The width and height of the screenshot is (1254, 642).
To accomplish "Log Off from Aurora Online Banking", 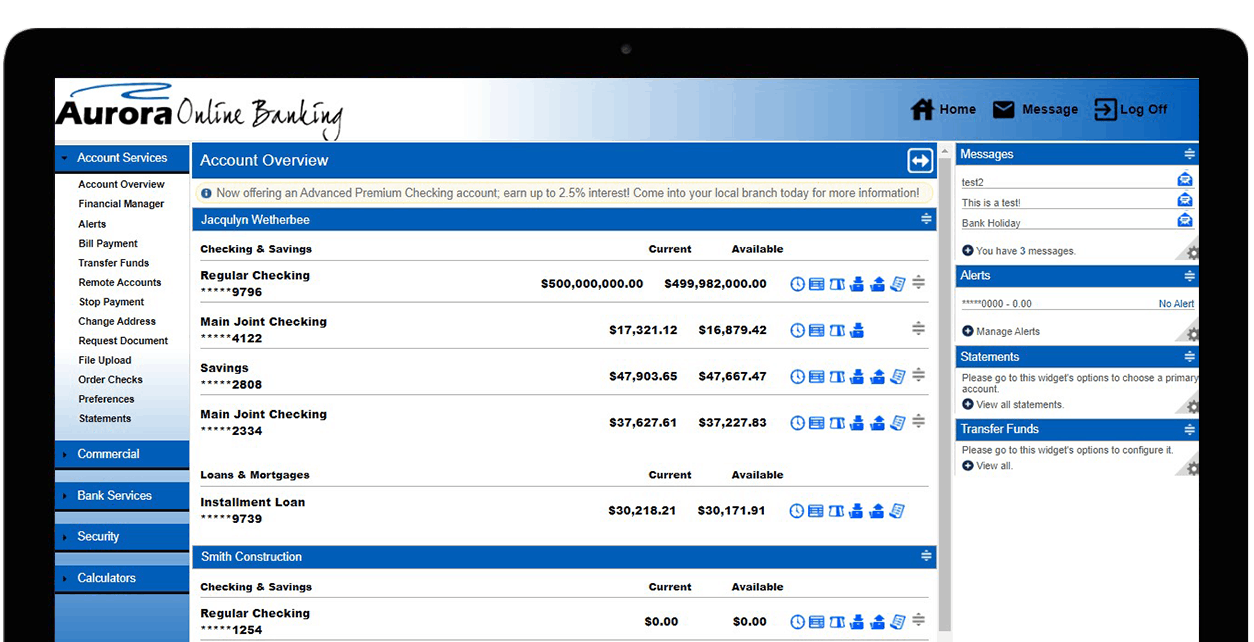I will click(1131, 109).
